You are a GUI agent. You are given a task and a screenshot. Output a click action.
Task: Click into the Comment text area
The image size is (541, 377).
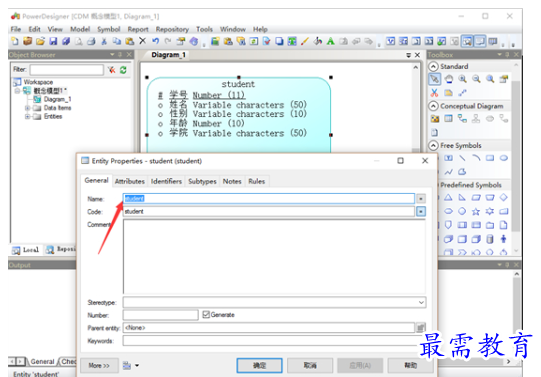[274, 257]
